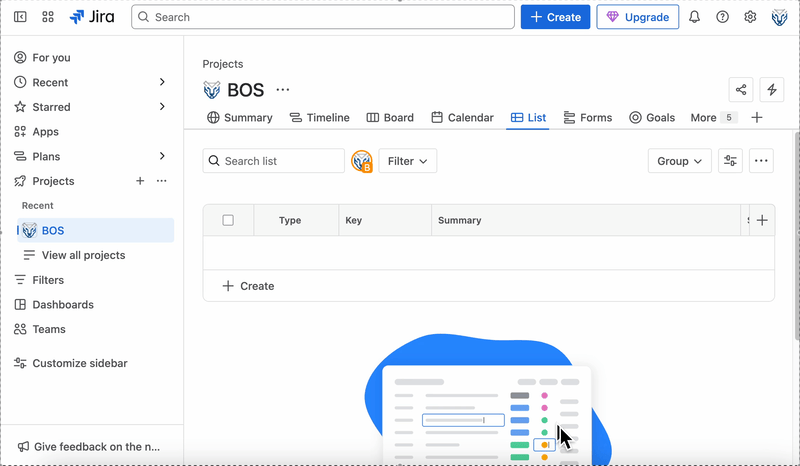The width and height of the screenshot is (800, 466).
Task: Open the view settings sliders icon
Action: [x=730, y=161]
